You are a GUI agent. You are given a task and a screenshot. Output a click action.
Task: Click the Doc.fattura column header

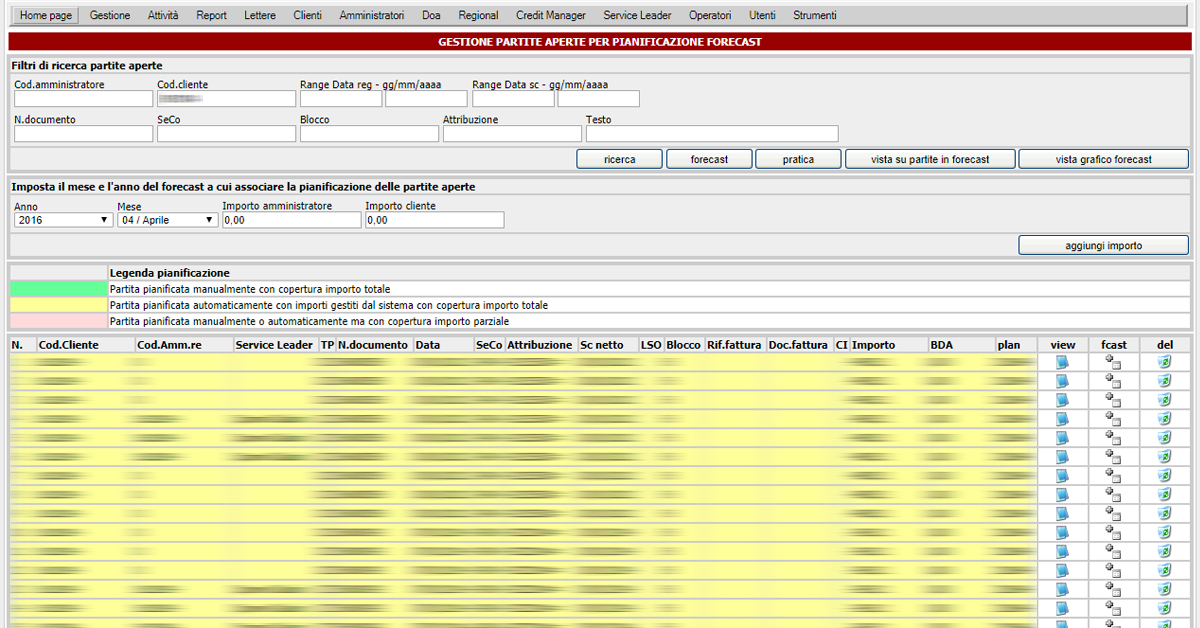(x=798, y=345)
